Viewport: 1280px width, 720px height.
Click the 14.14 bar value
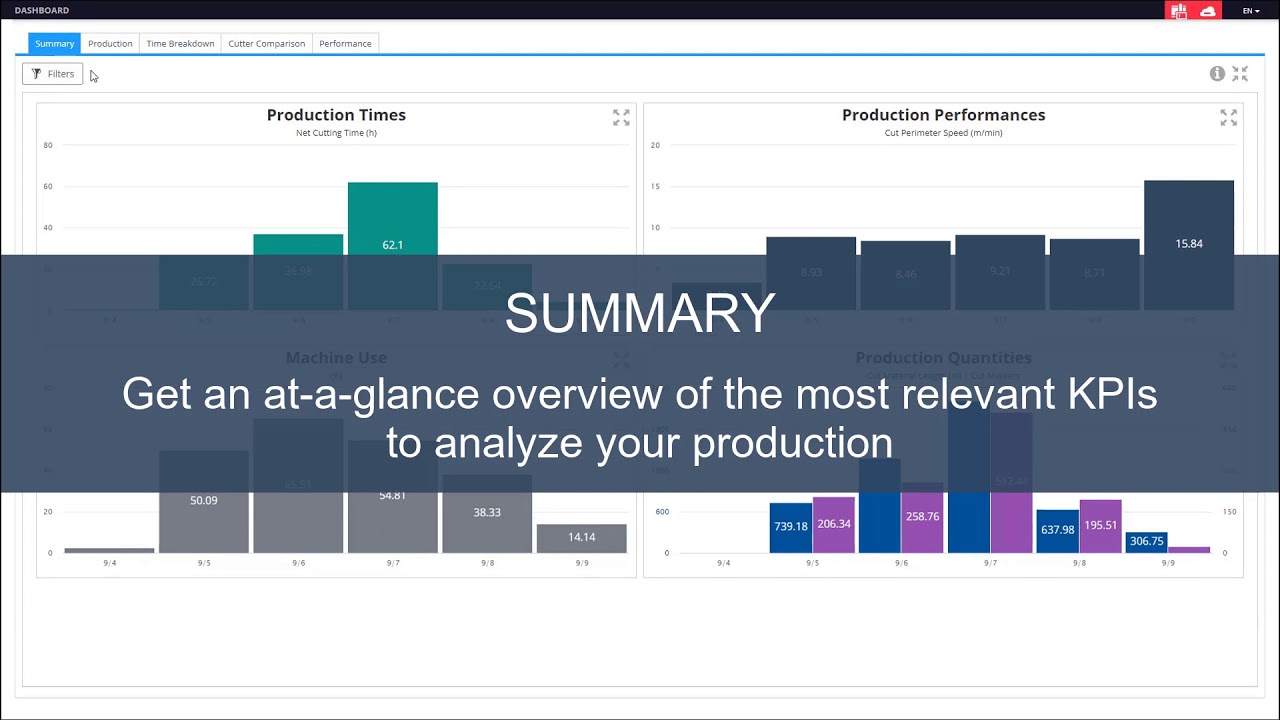tap(582, 537)
